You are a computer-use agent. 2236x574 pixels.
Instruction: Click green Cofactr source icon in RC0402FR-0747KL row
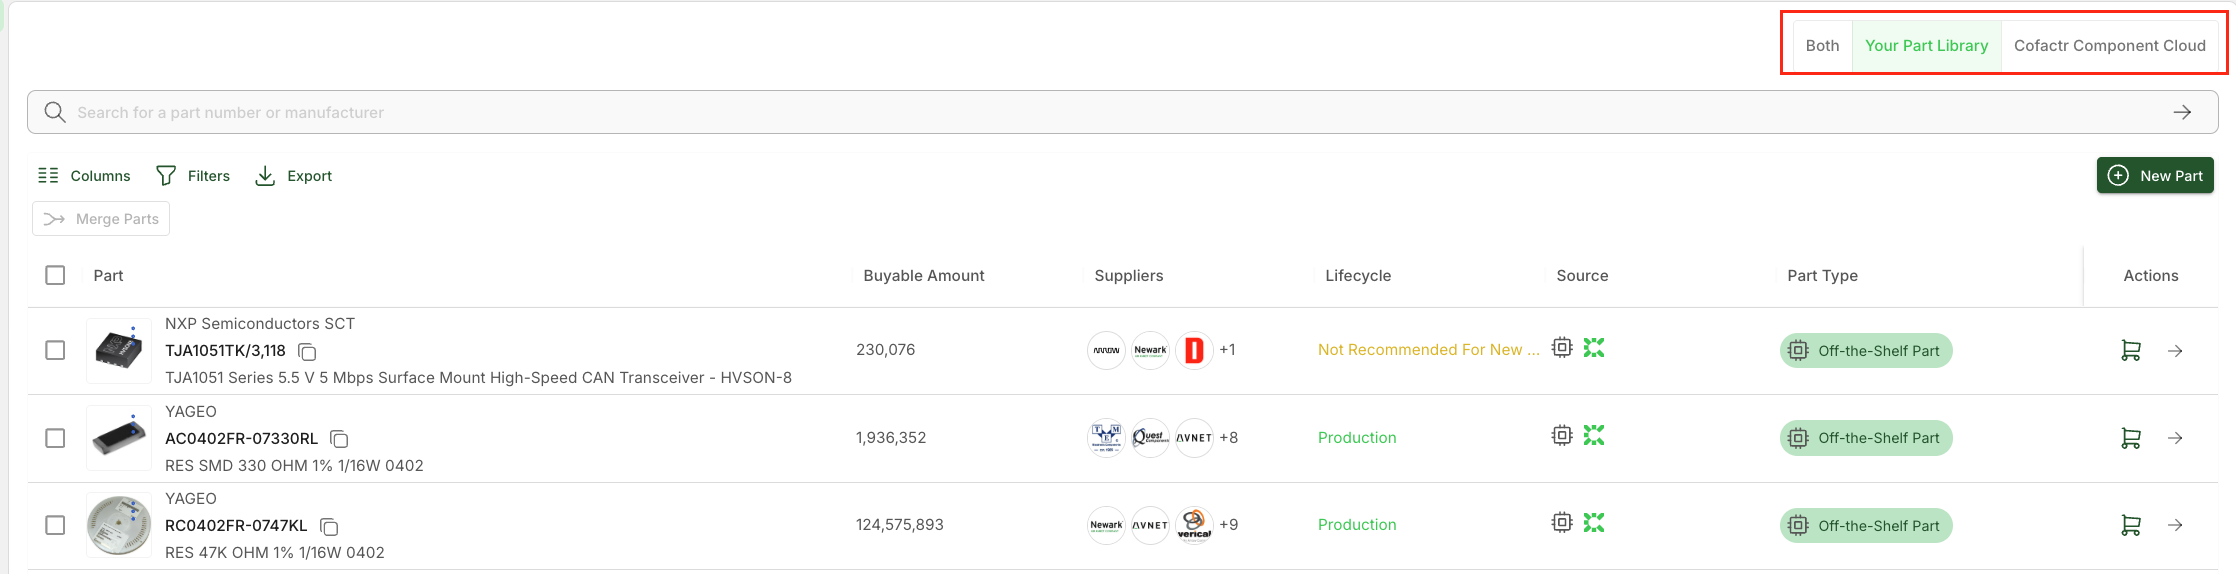coord(1594,522)
